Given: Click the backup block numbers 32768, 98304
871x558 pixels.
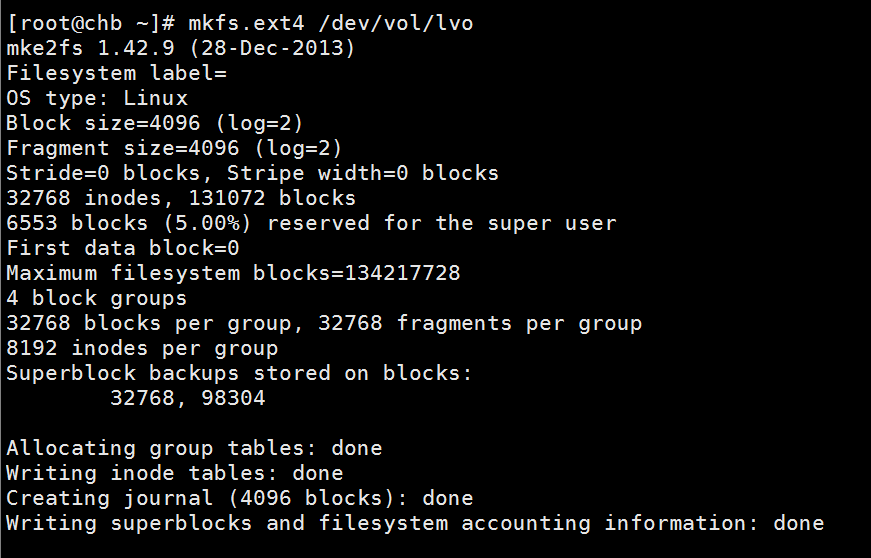Looking at the screenshot, I should (x=187, y=398).
